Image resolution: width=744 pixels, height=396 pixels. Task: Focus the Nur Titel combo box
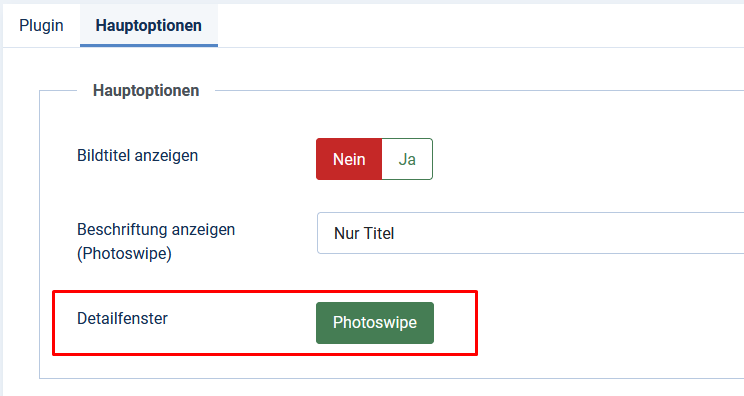pyautogui.click(x=530, y=233)
